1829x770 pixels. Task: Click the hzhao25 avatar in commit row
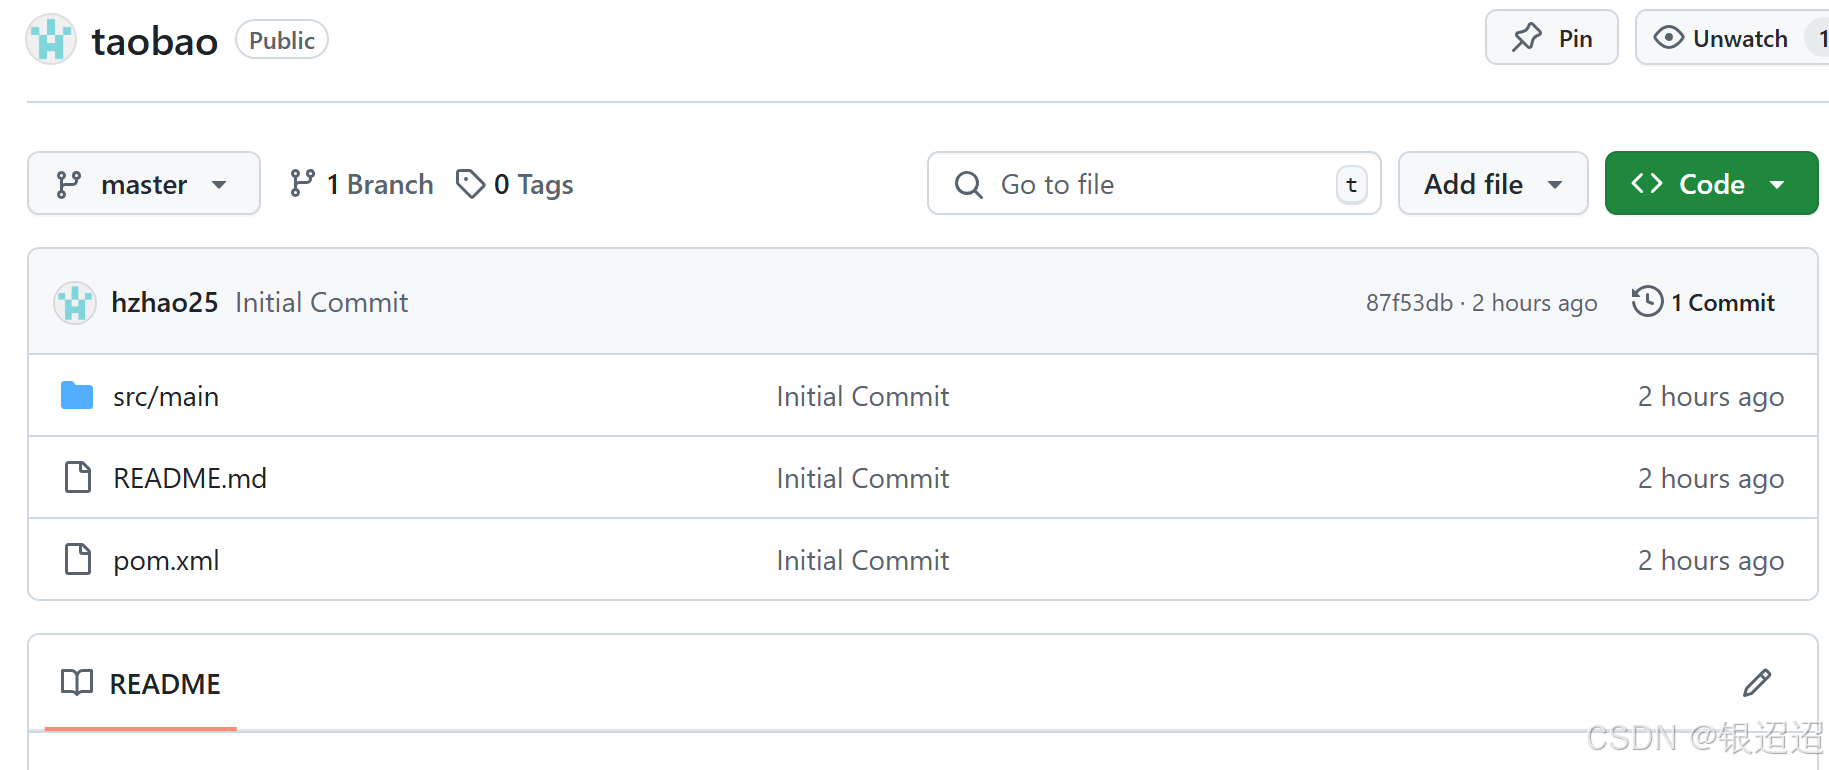point(75,303)
